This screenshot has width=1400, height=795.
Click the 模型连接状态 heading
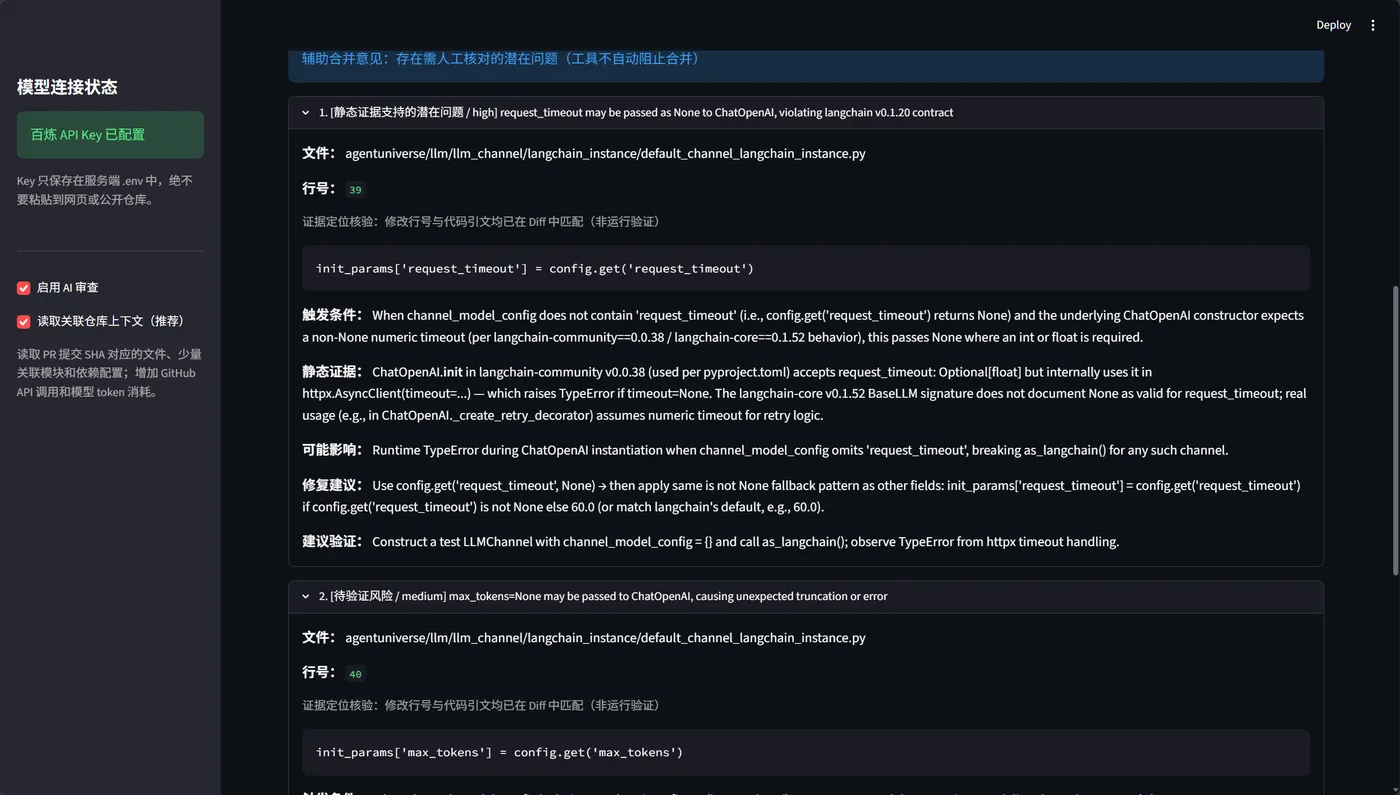67,87
